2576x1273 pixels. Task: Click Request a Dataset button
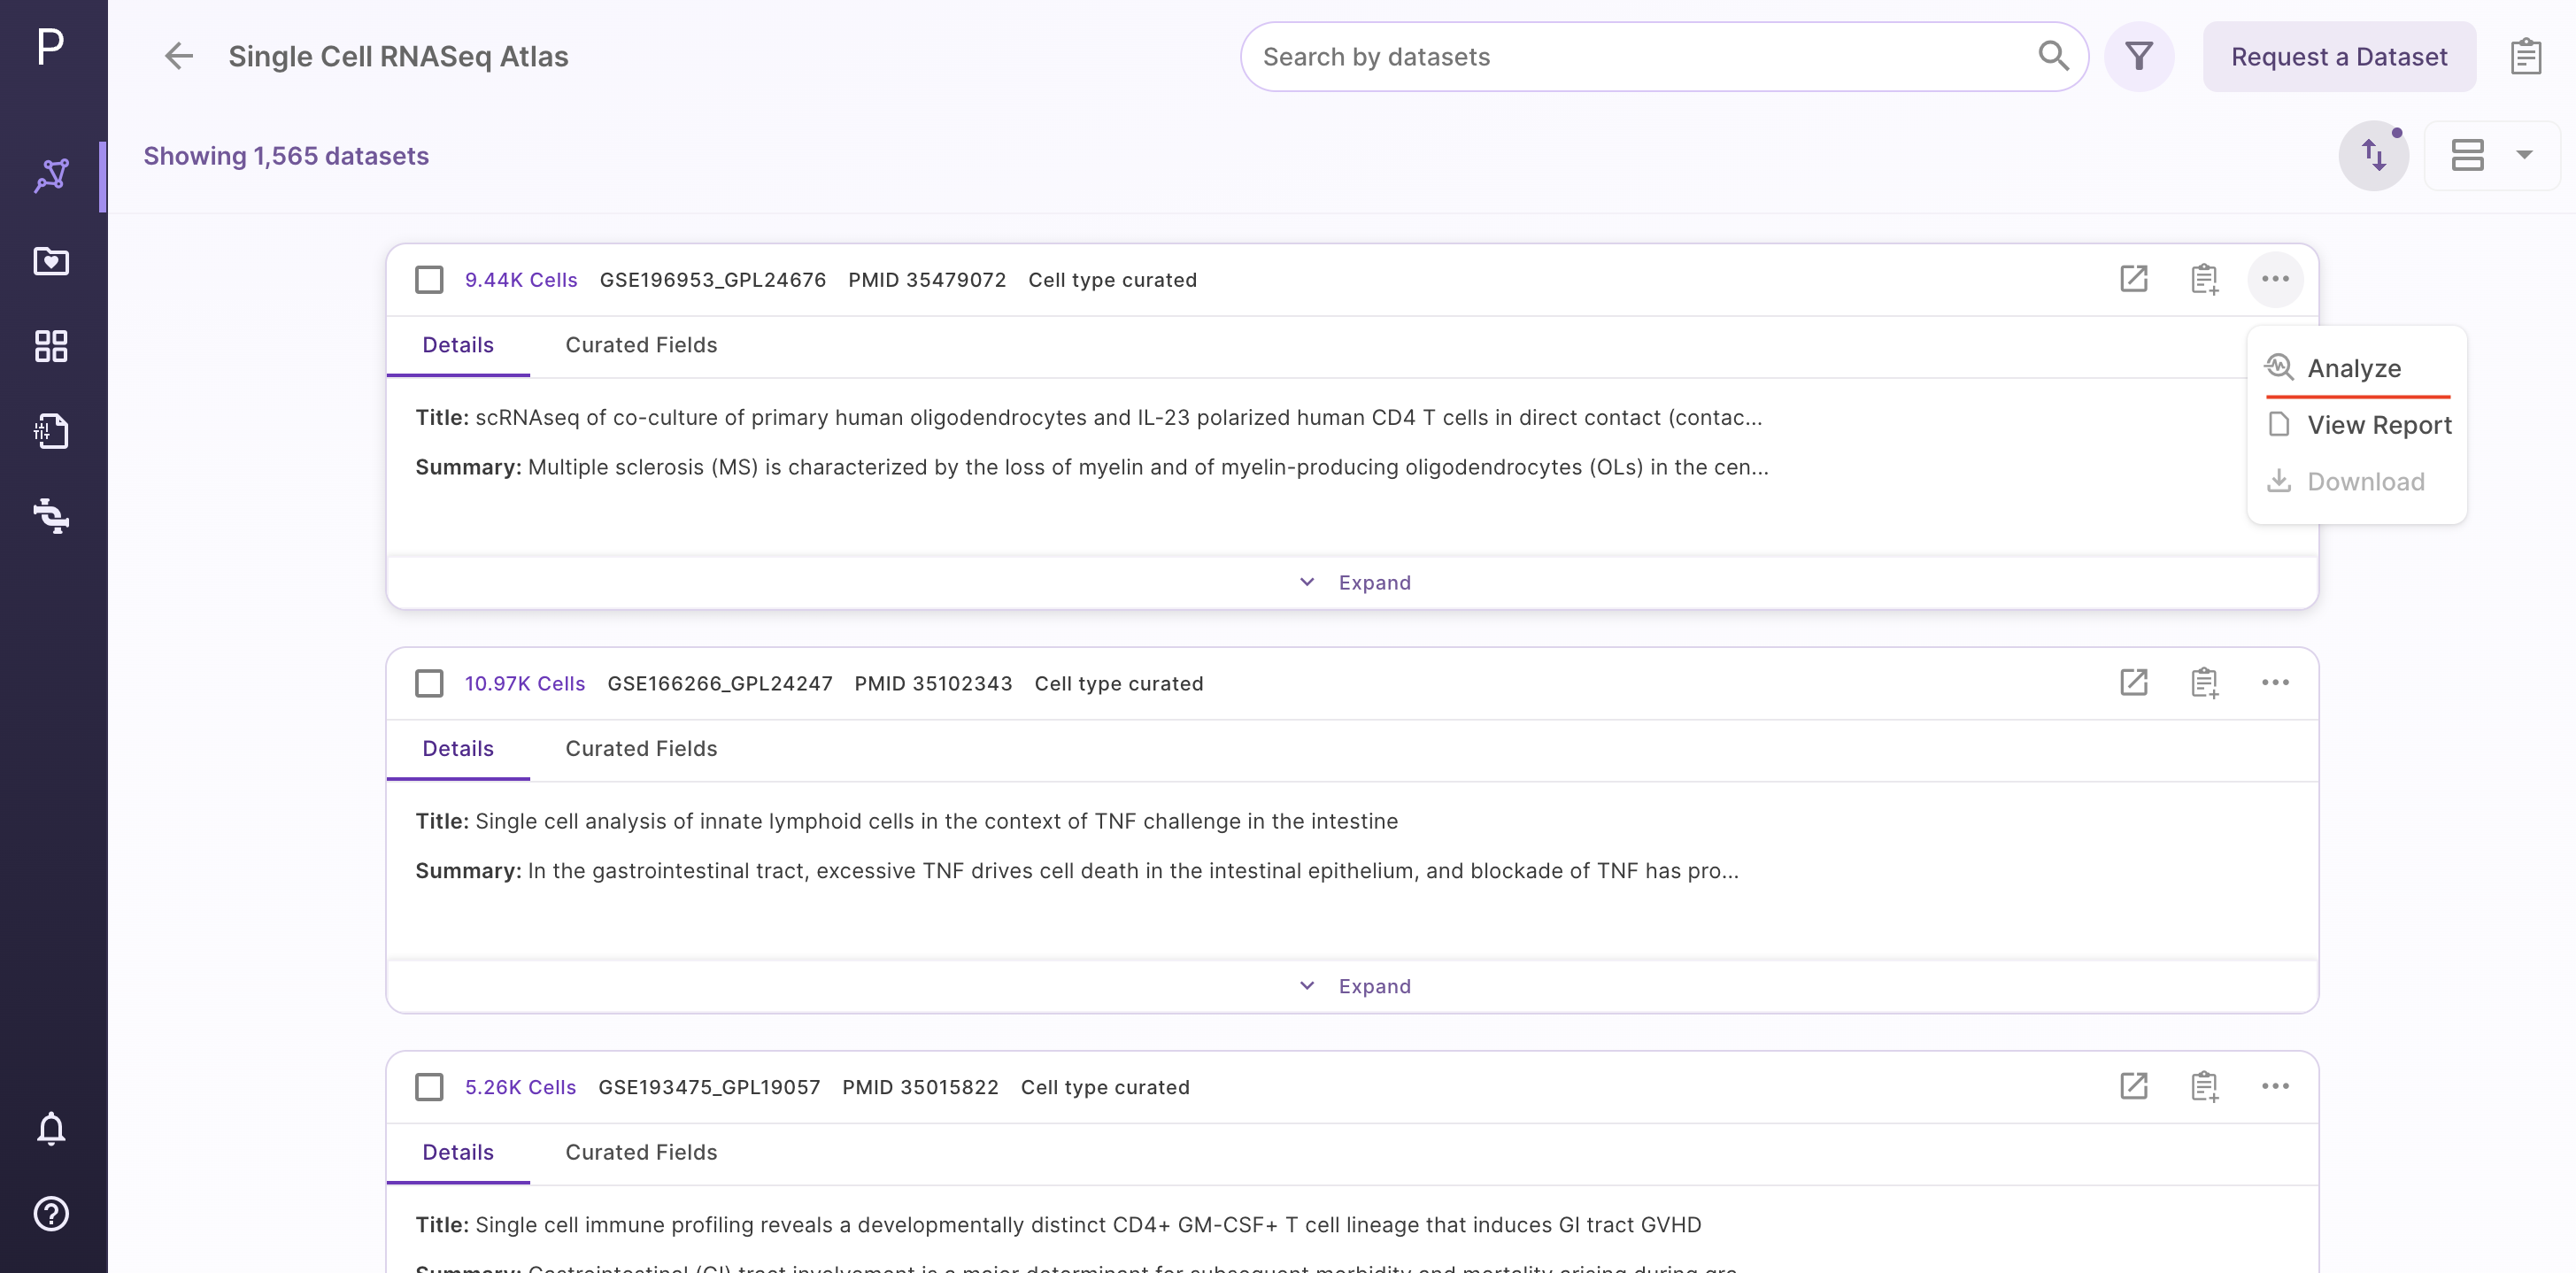tap(2339, 56)
